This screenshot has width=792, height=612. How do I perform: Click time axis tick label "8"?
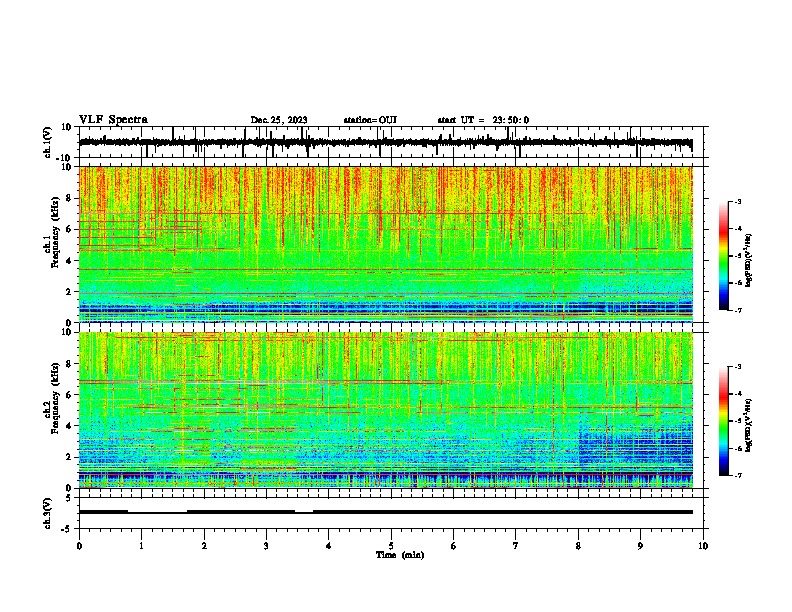(578, 546)
